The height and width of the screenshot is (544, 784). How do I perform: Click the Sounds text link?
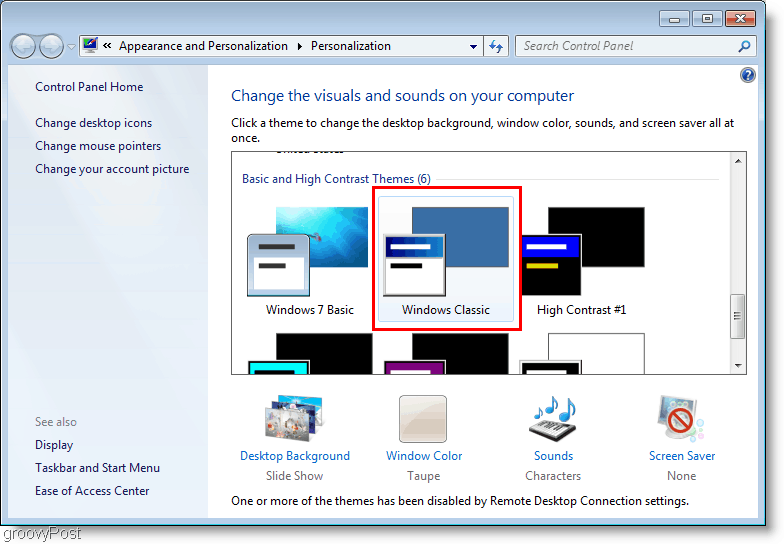tap(553, 456)
